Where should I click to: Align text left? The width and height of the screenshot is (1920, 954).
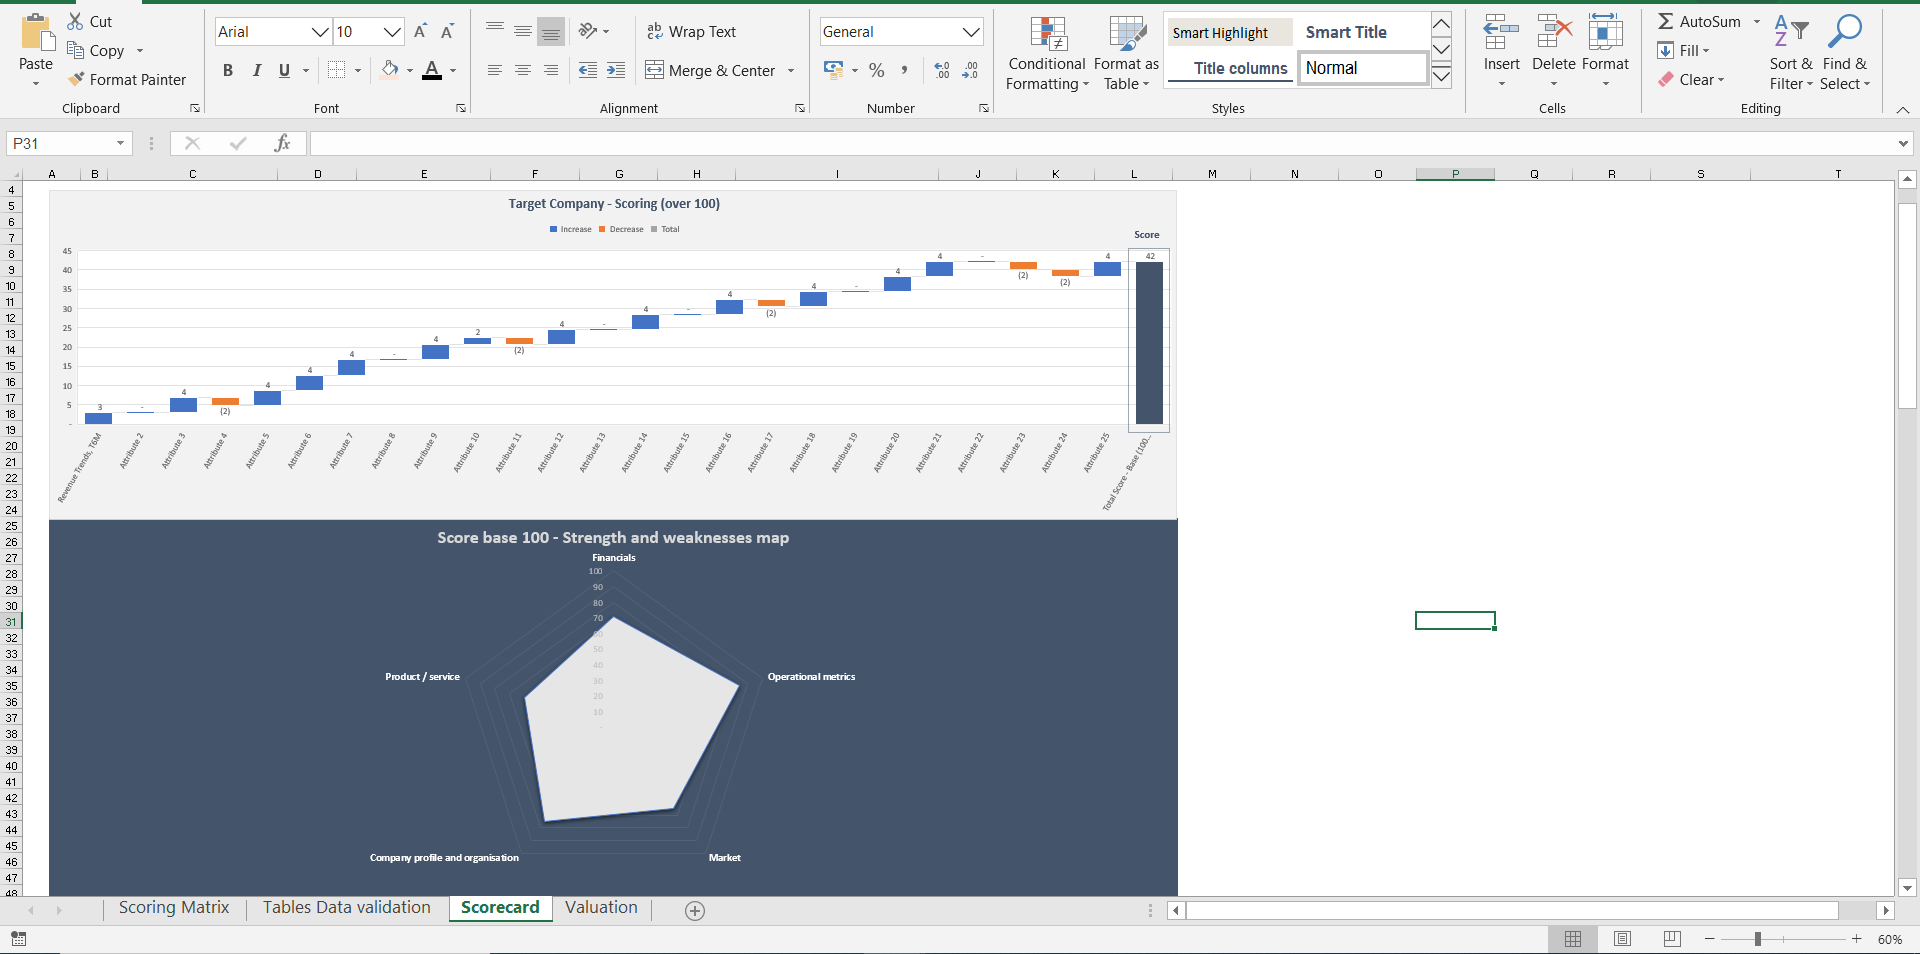tap(495, 70)
